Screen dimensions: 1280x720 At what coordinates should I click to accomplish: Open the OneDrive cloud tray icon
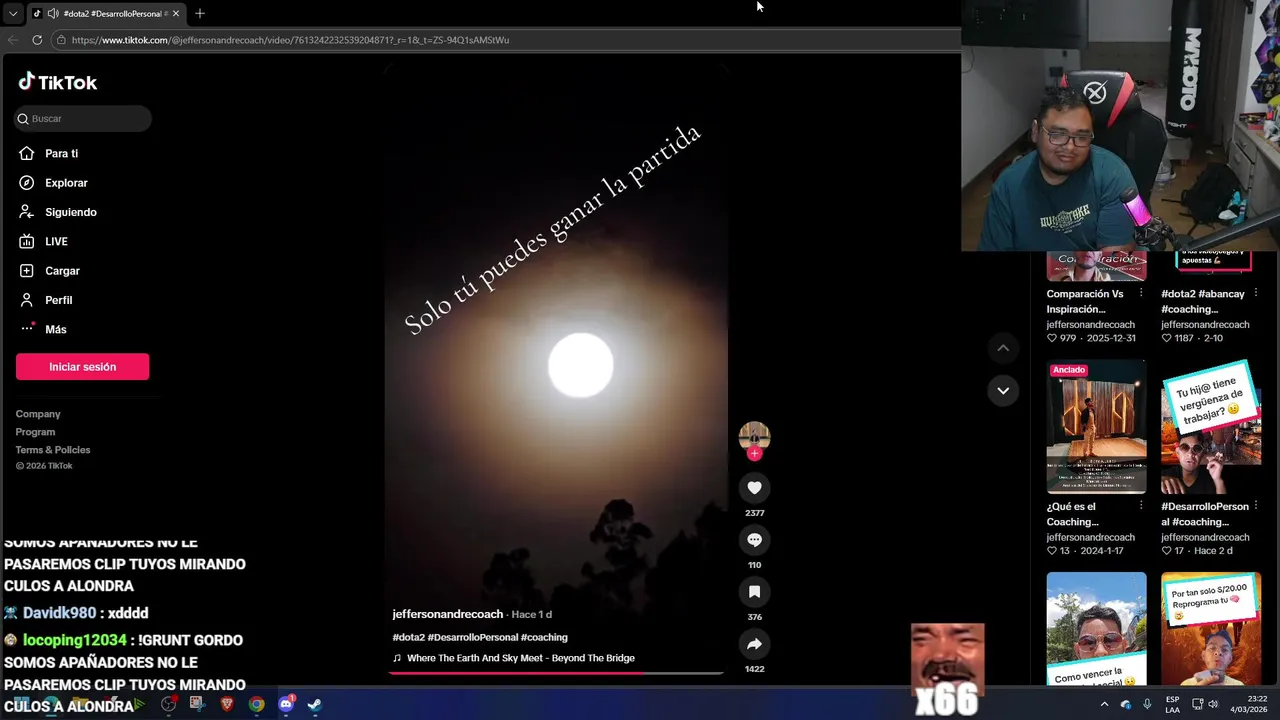coord(1126,704)
